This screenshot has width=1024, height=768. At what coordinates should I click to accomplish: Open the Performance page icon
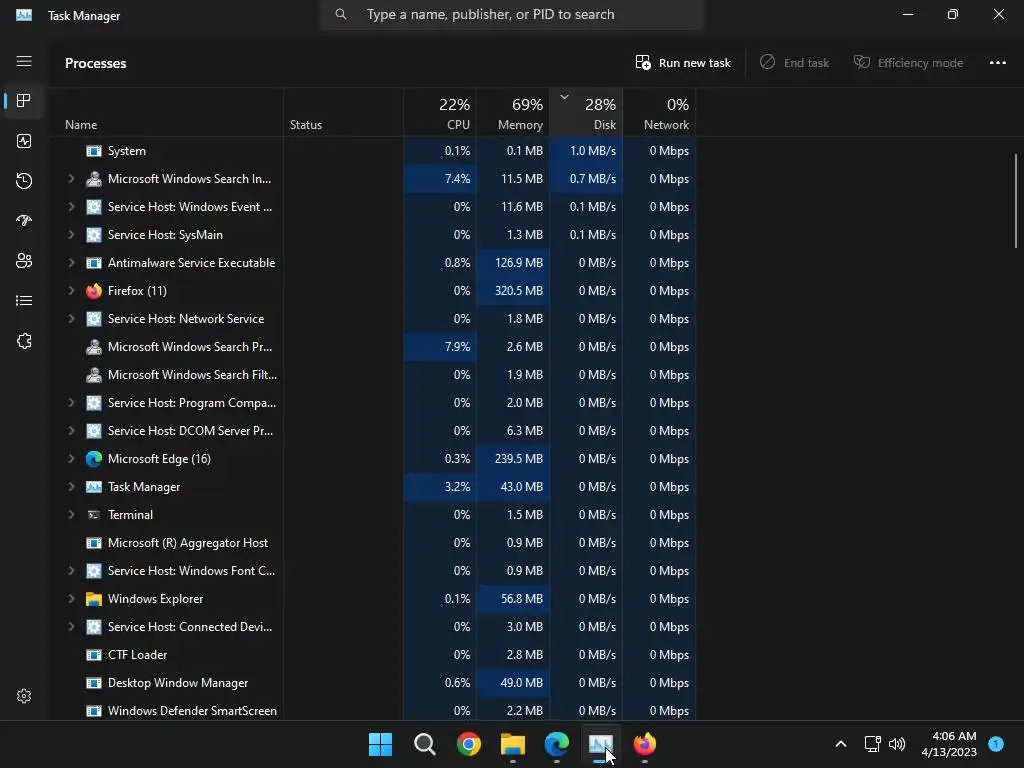click(x=24, y=141)
